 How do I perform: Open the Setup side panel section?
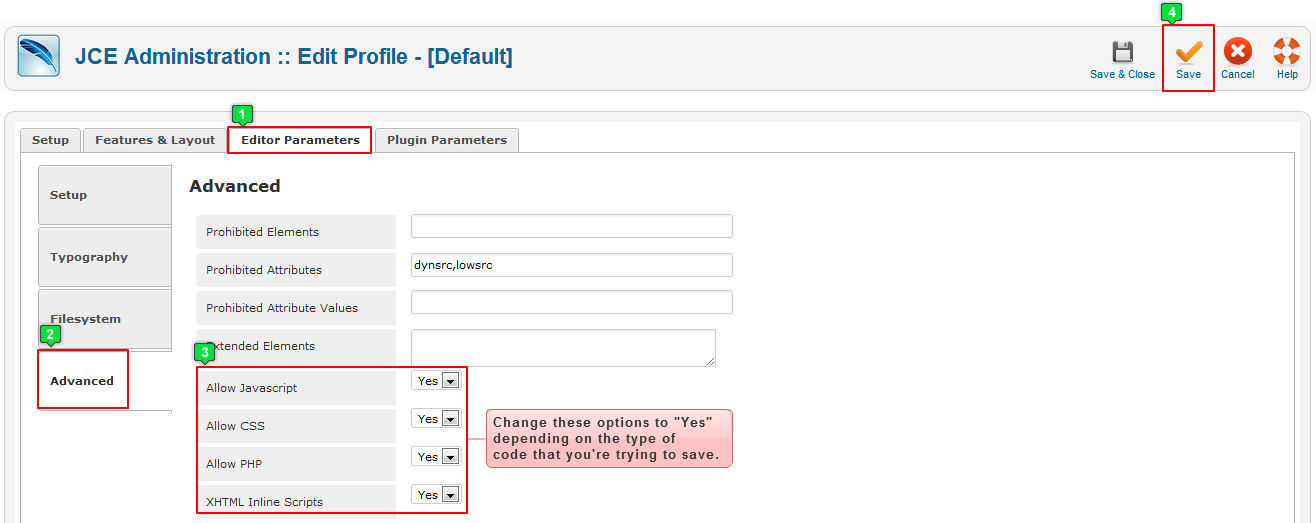(x=104, y=195)
